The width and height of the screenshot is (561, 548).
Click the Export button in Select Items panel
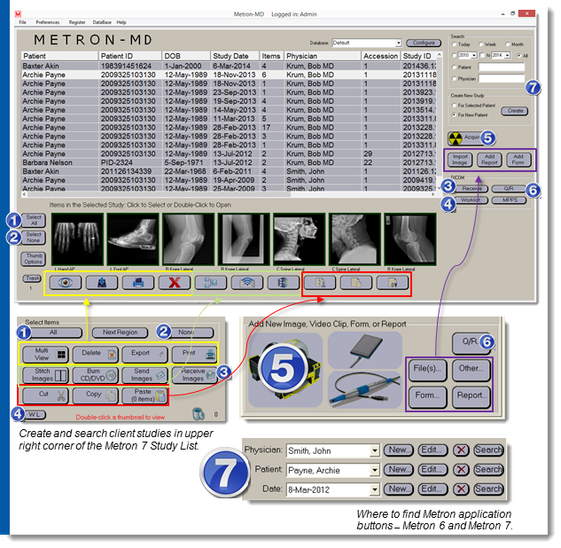point(145,354)
